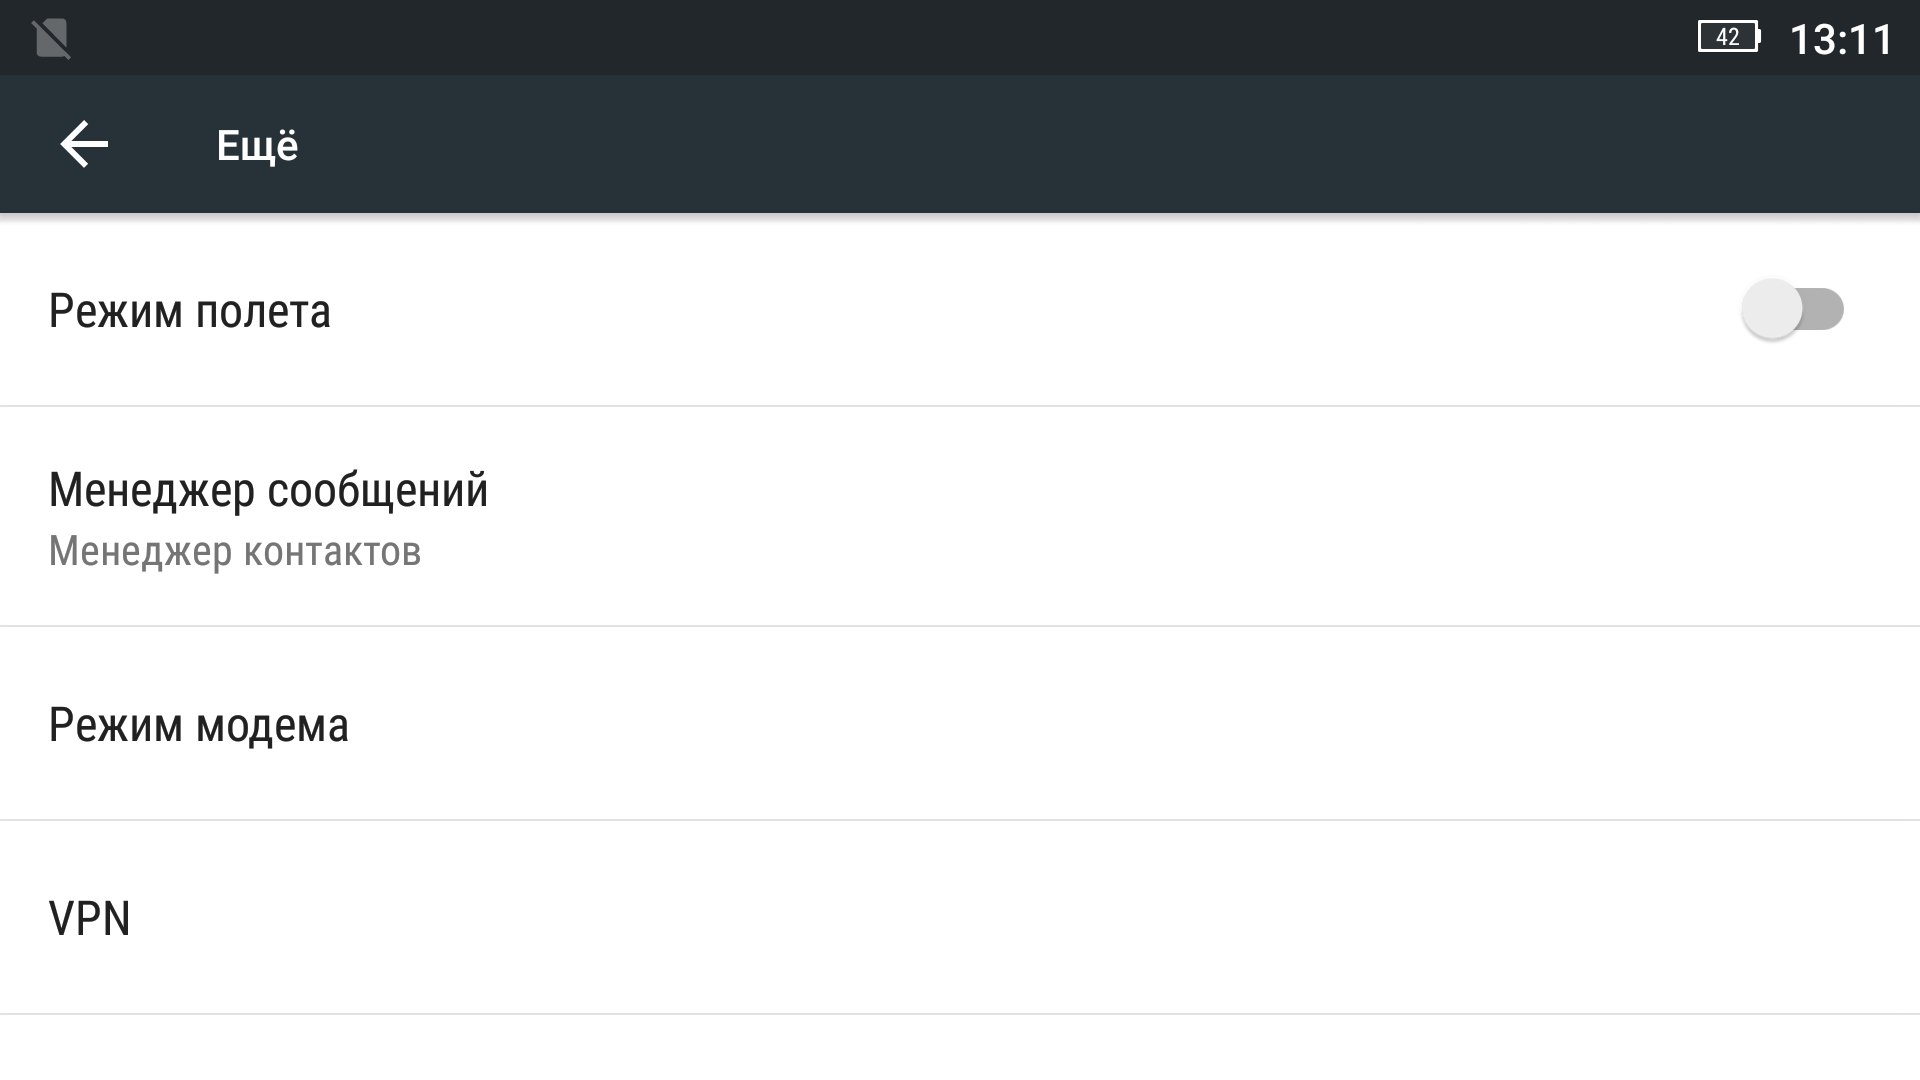This screenshot has width=1920, height=1080.
Task: Click the battery indicator icon
Action: point(1730,38)
